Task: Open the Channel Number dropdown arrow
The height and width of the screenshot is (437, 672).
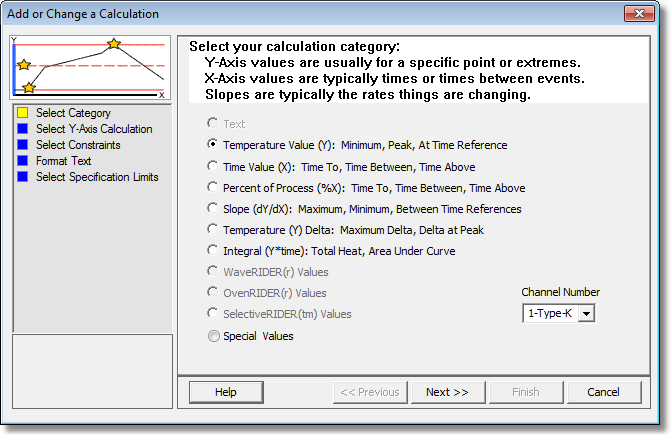Action: (x=586, y=314)
